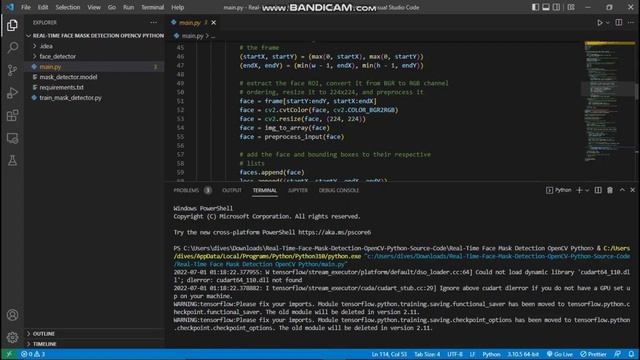The image size is (640, 360).
Task: Split the terminal panel
Action: (x=598, y=190)
